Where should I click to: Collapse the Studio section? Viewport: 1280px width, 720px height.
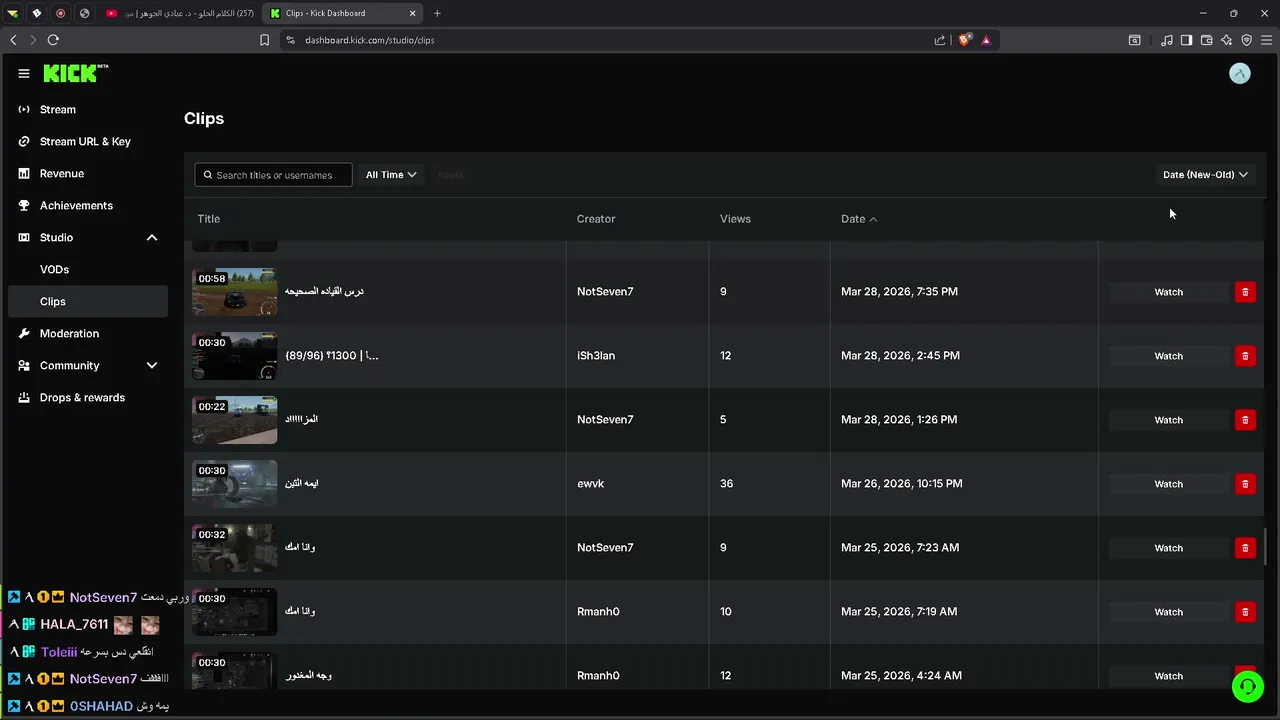[x=152, y=237]
